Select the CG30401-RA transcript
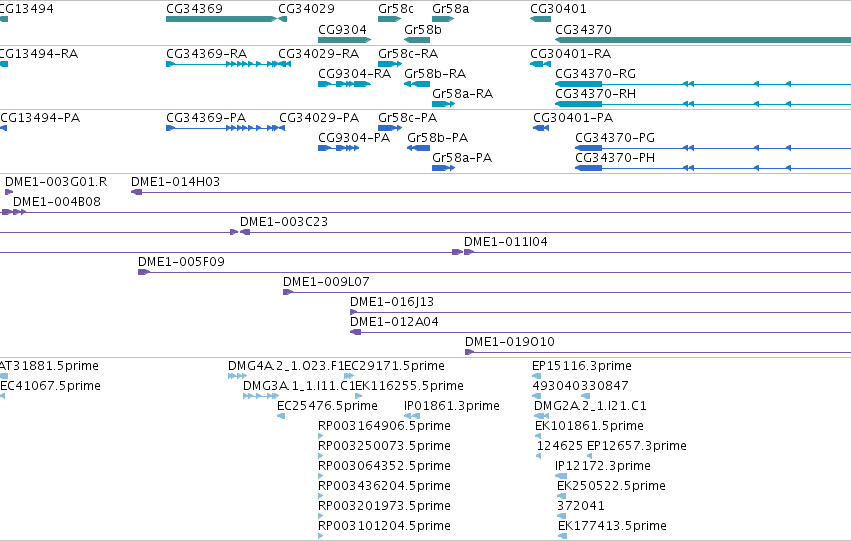851x541 pixels. coord(541,64)
